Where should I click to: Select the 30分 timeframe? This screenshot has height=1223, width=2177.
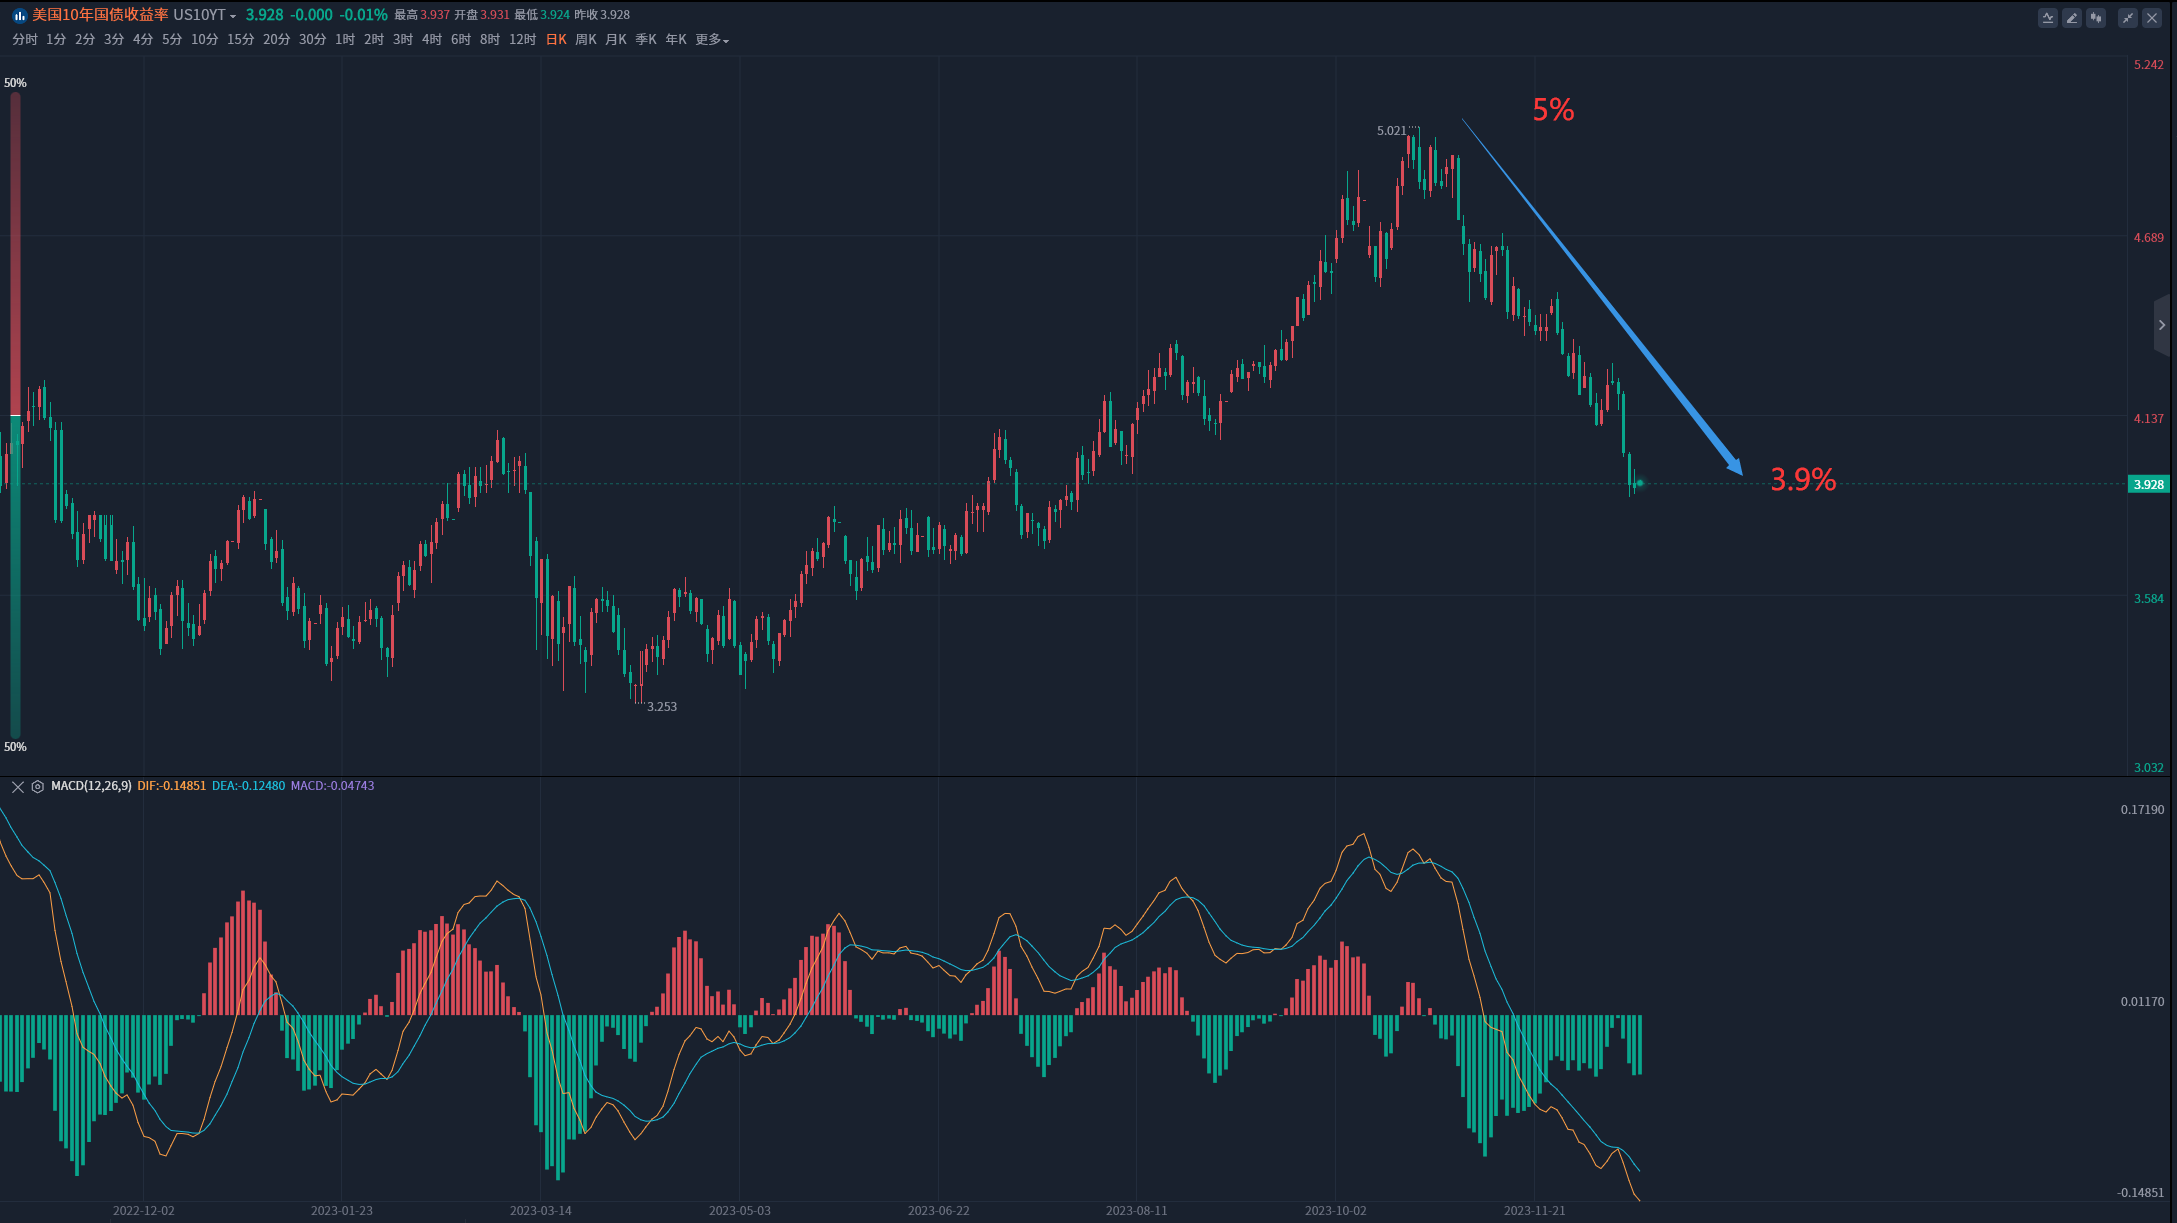tap(312, 40)
